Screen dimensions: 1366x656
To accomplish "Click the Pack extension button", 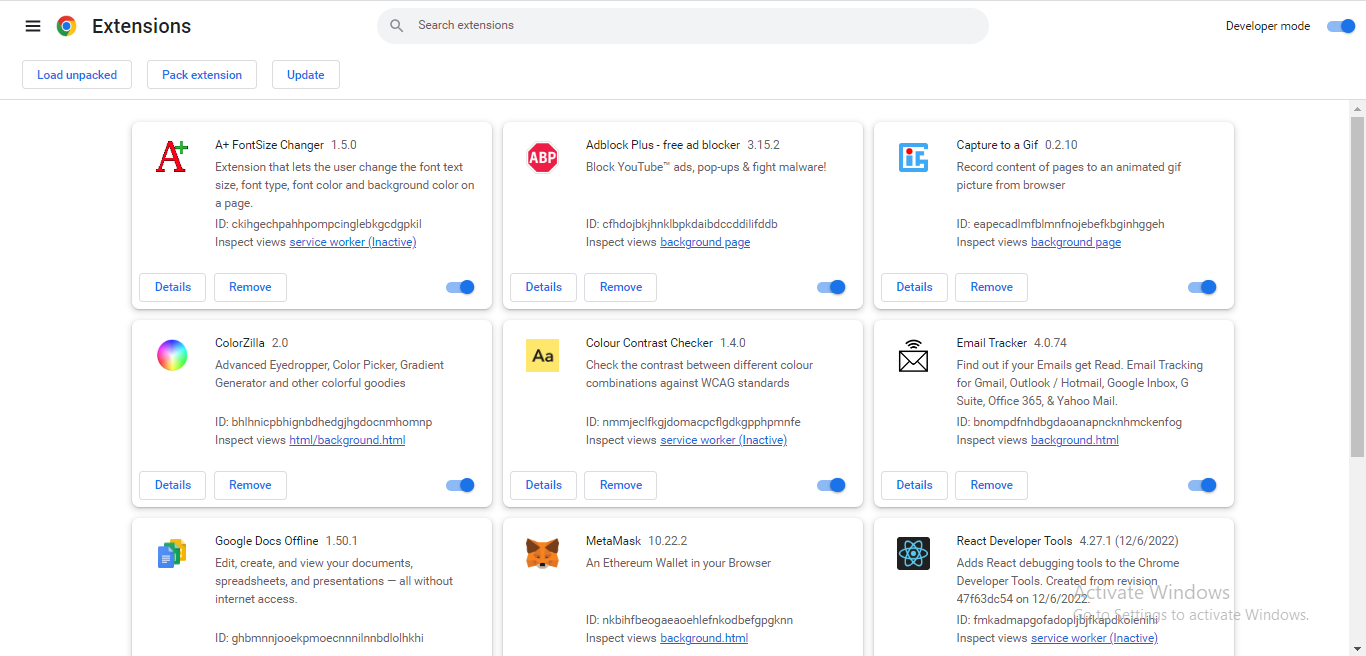I will [202, 75].
